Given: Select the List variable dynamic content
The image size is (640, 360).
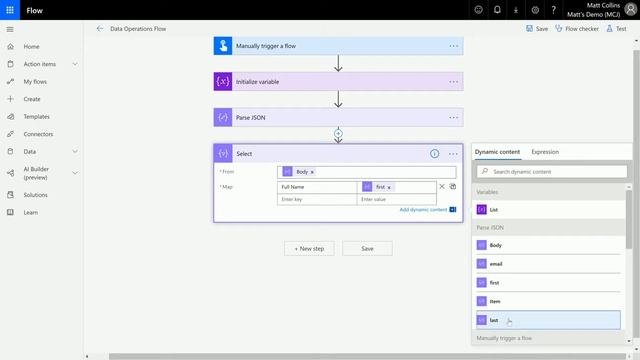Looking at the screenshot, I should (x=549, y=209).
